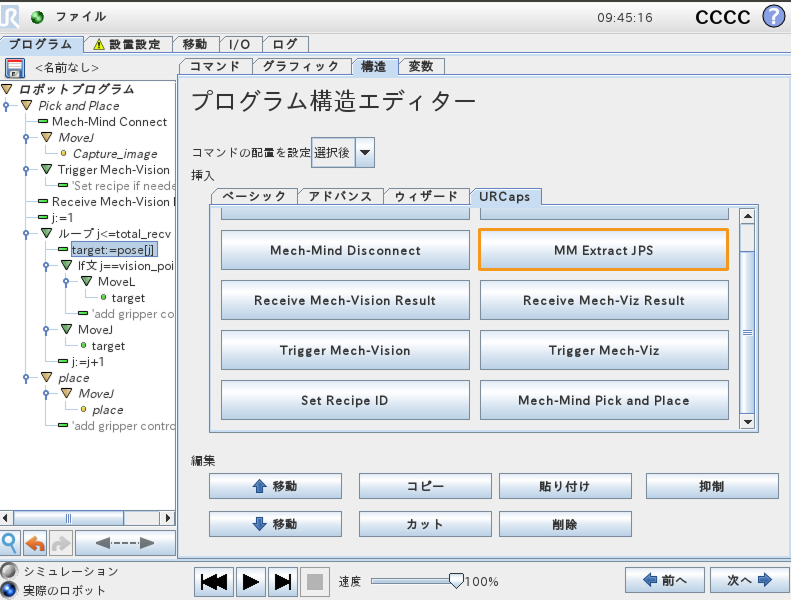
Task: Open the アドバンス insert tab
Action: click(x=341, y=196)
